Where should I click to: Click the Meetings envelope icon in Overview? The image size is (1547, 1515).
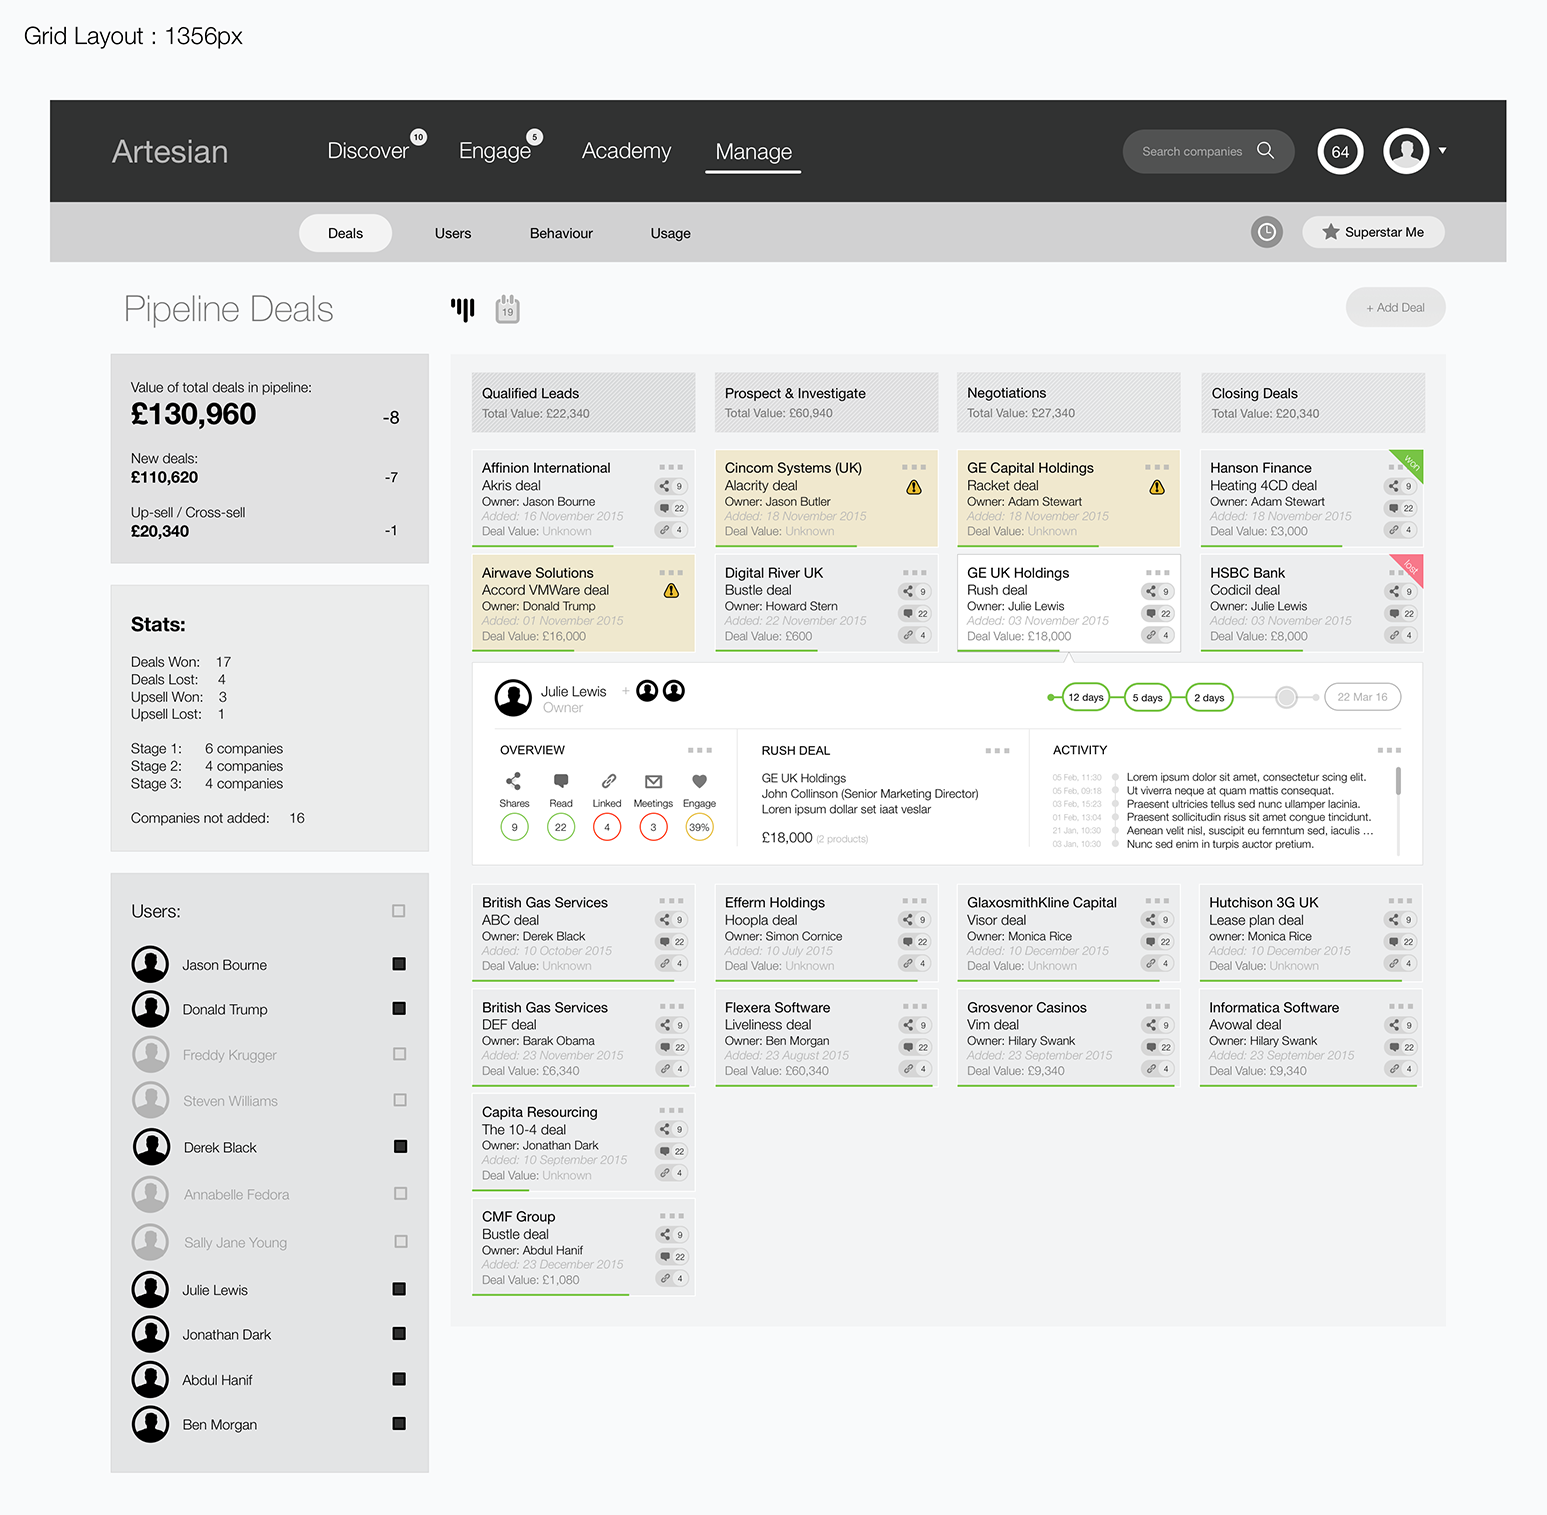click(x=653, y=781)
